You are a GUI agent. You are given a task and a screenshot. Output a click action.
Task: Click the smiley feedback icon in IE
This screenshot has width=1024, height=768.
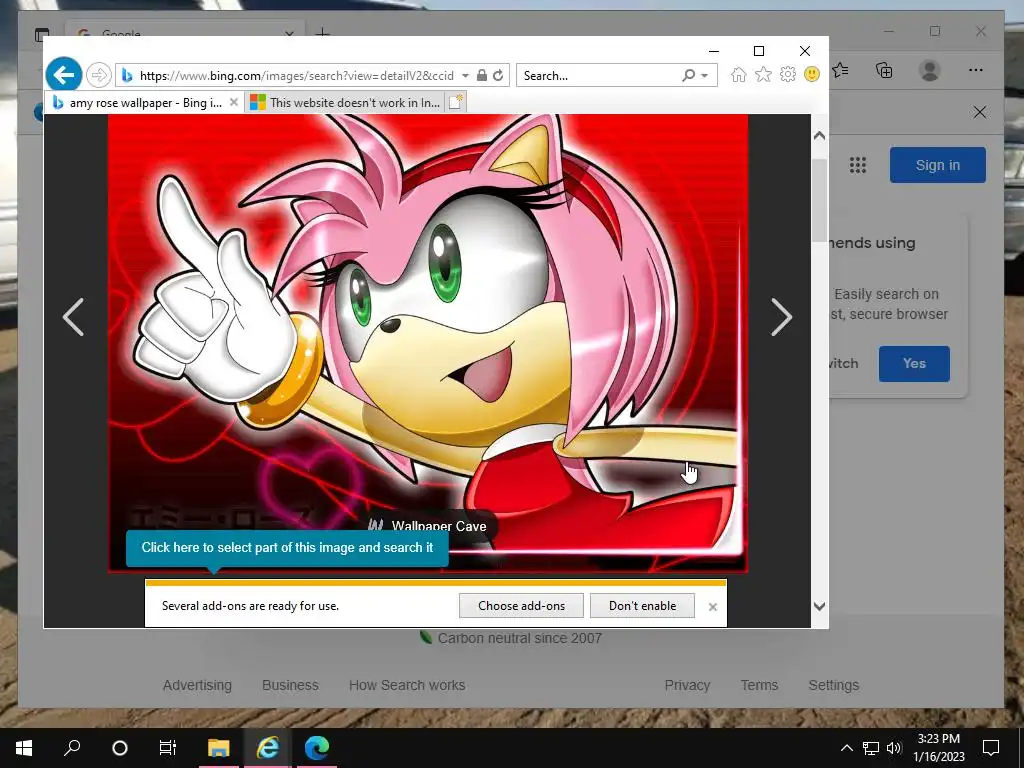coord(812,74)
